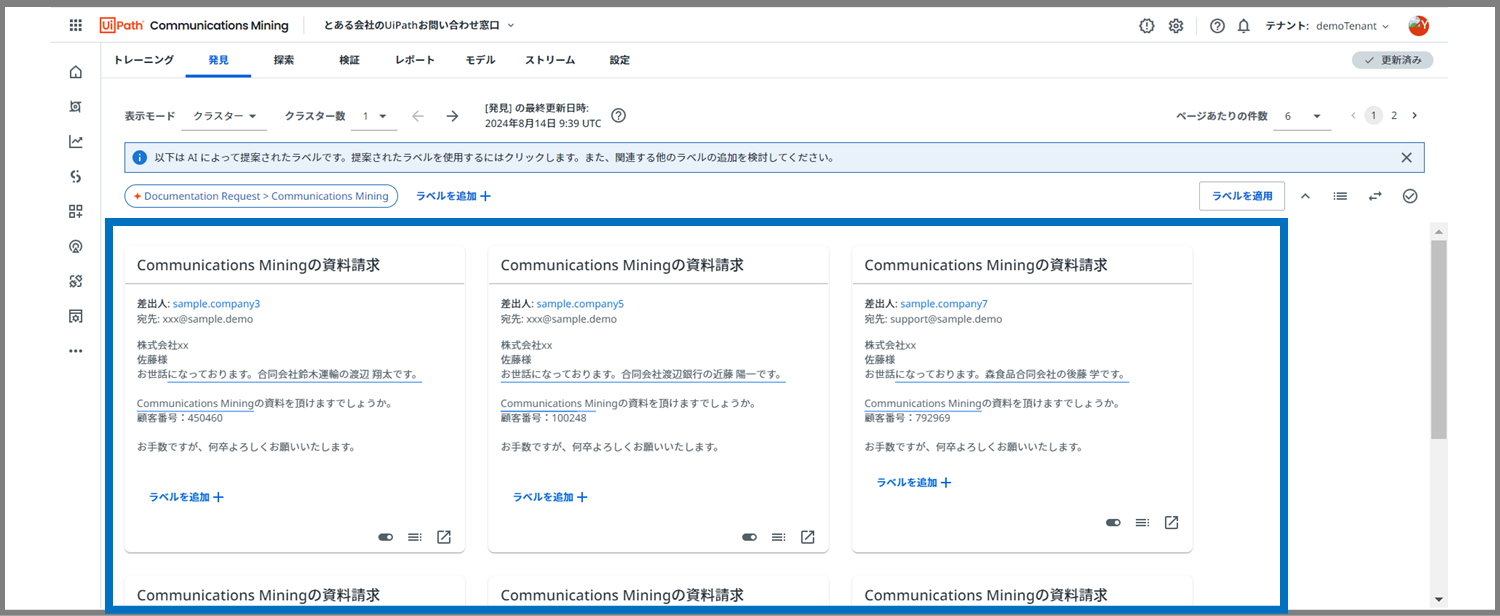The image size is (1500, 616).
Task: Click the UiPath Communications Mining logo
Action: tap(194, 26)
